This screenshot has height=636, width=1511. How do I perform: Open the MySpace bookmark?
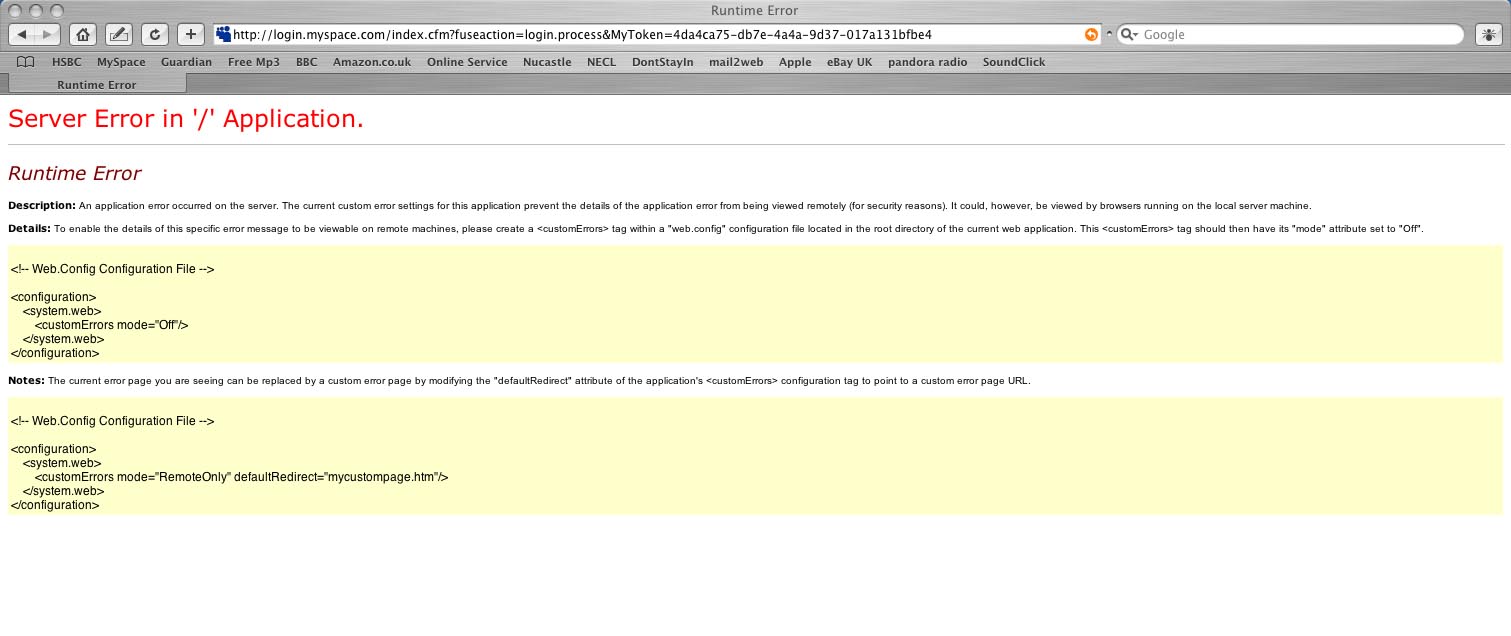point(121,62)
